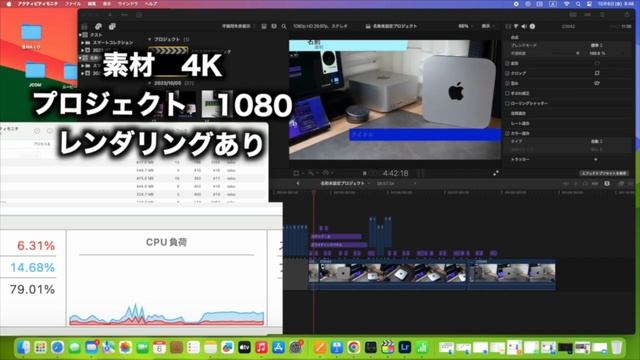This screenshot has height=360, width=640.
Task: Open Final Cut Pro from the Dock
Action: [388, 347]
